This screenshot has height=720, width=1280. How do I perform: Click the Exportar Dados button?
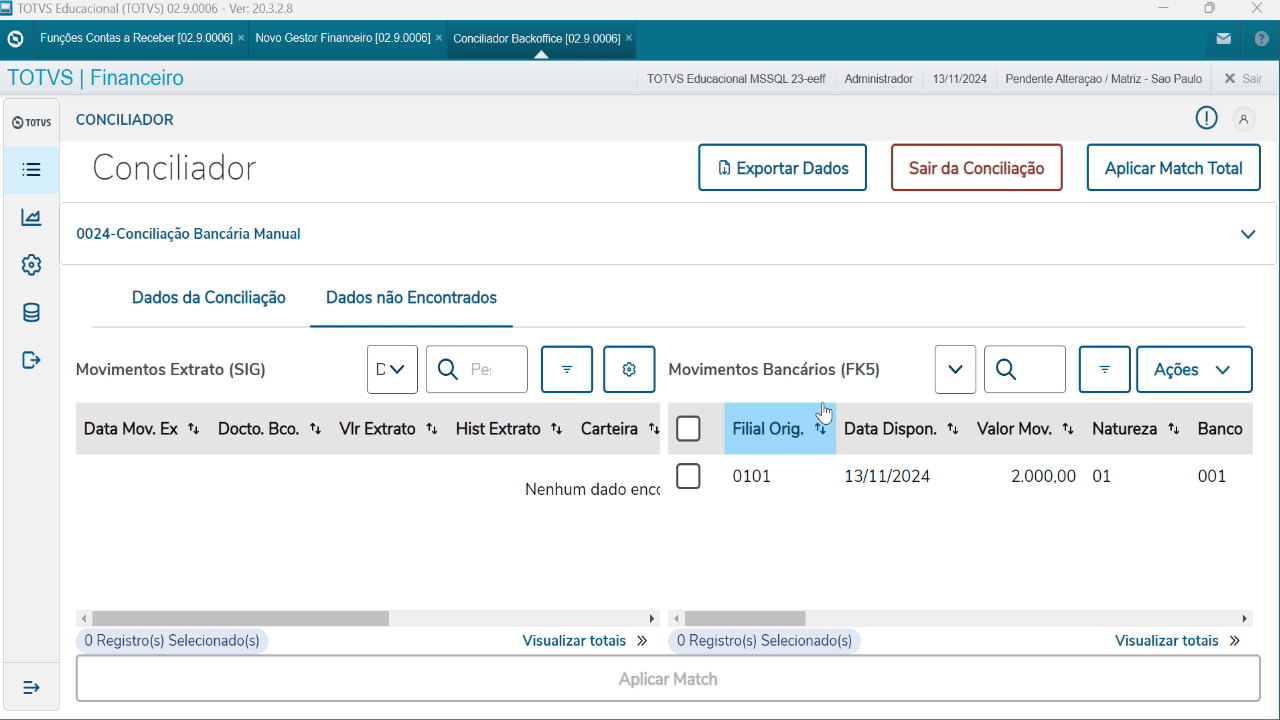click(x=782, y=168)
